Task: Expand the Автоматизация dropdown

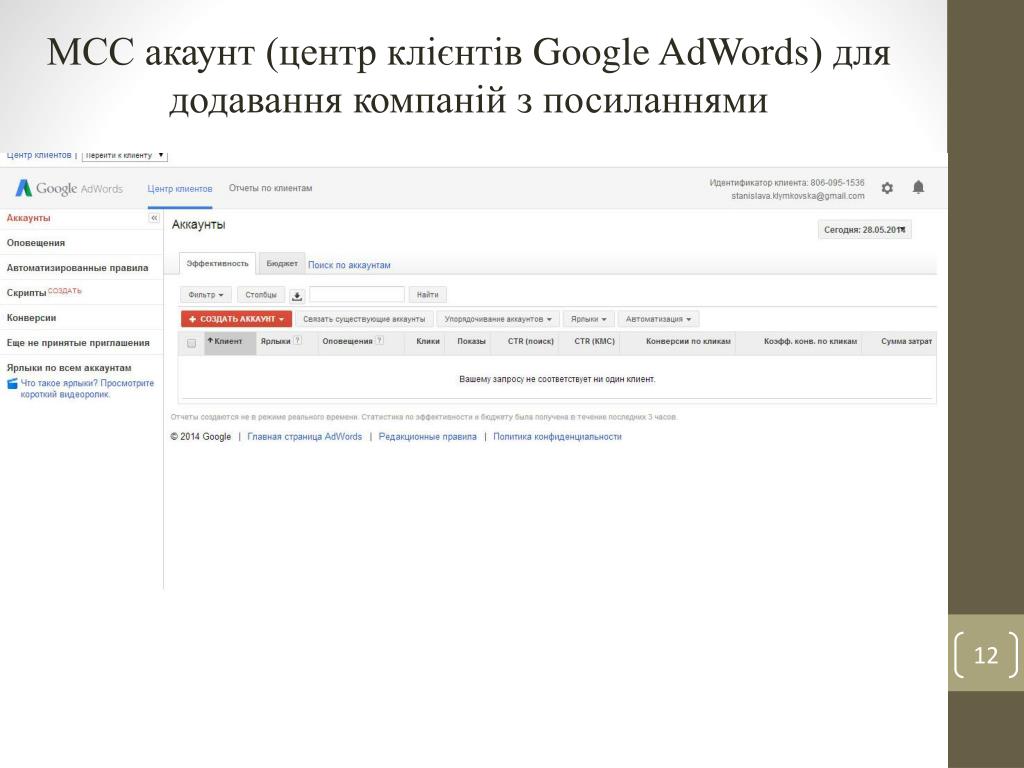Action: click(x=658, y=319)
